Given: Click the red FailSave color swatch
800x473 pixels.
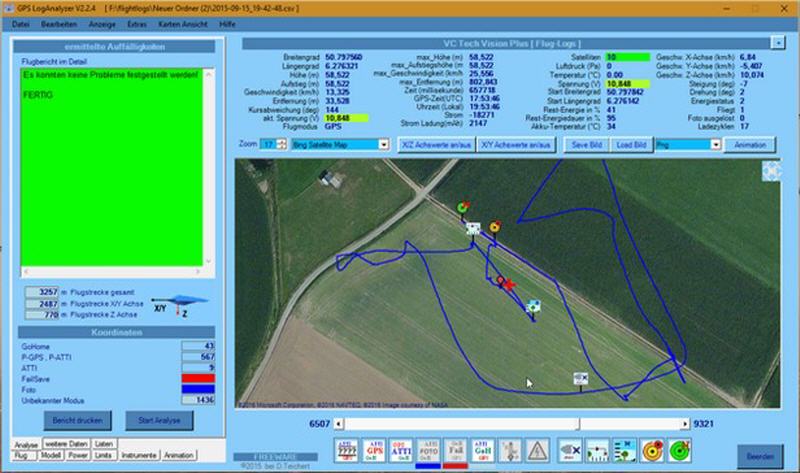Looking at the screenshot, I should 198,379.
